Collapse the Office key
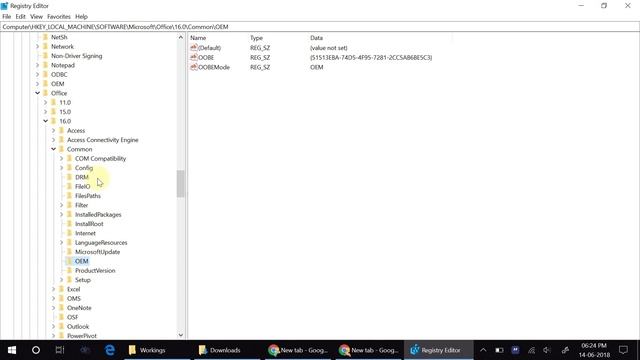Image resolution: width=640 pixels, height=360 pixels. point(38,93)
